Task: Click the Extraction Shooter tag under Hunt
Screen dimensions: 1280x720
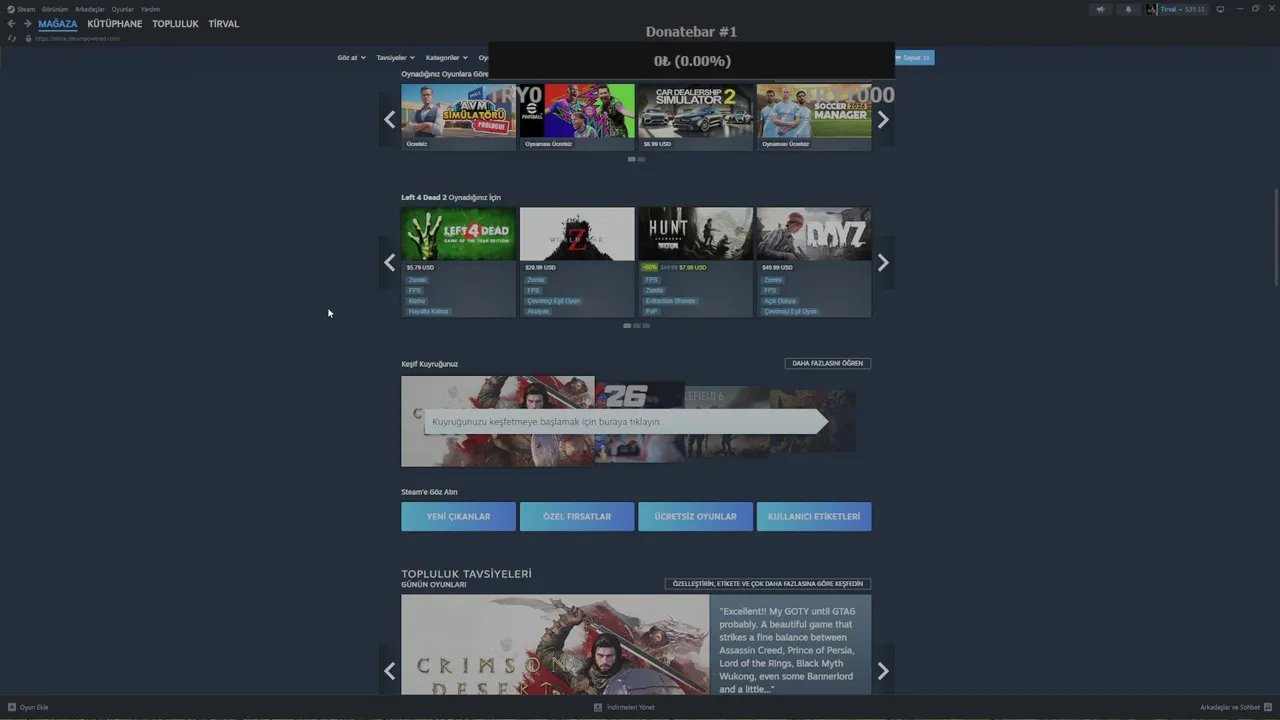Action: point(670,301)
